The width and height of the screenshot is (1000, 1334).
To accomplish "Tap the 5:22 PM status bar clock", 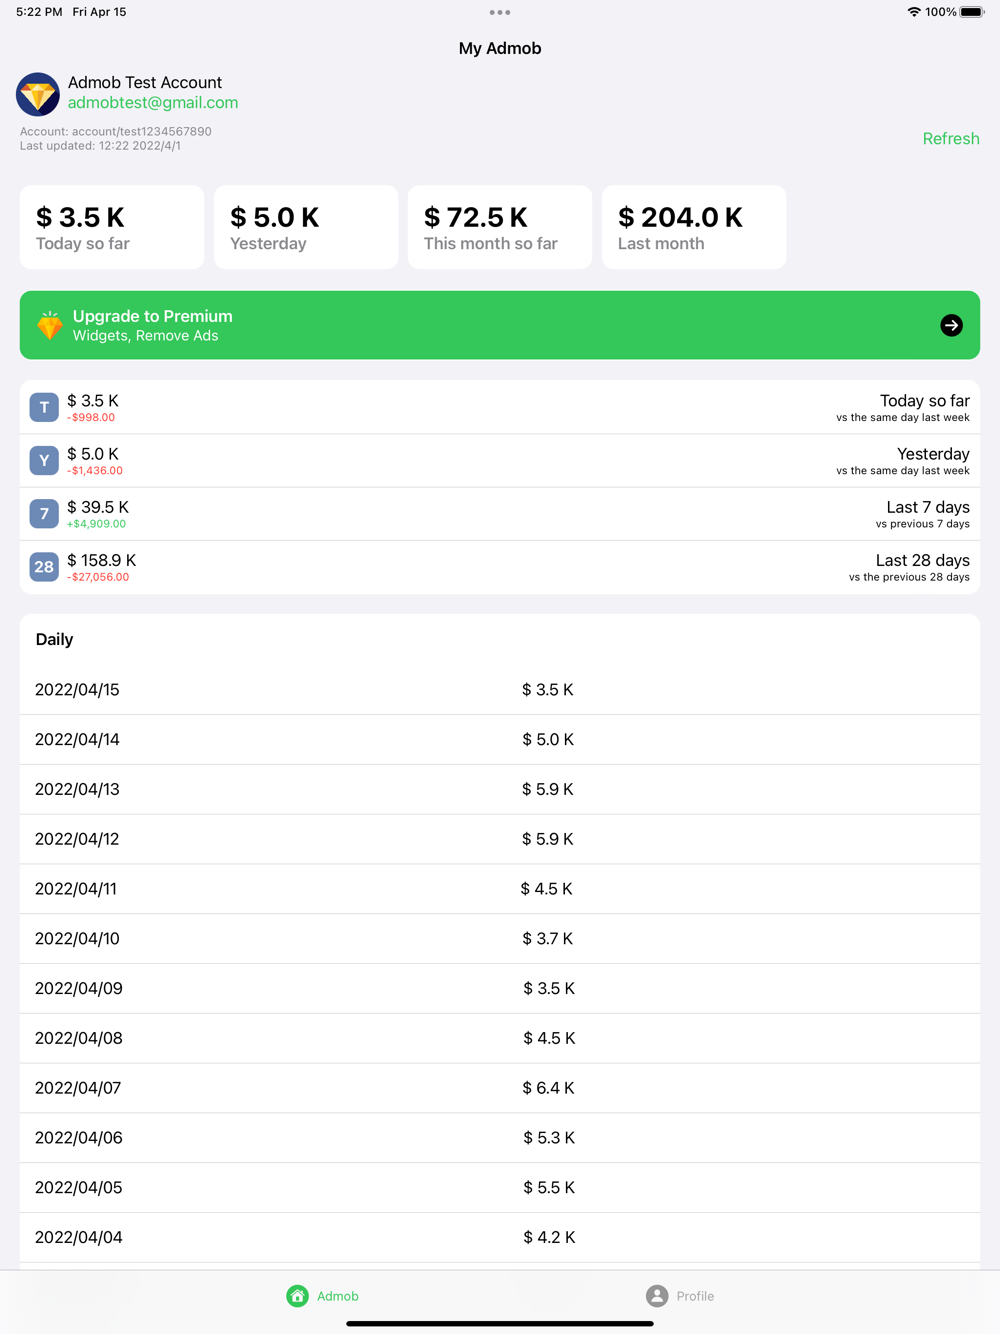I will click(x=39, y=12).
